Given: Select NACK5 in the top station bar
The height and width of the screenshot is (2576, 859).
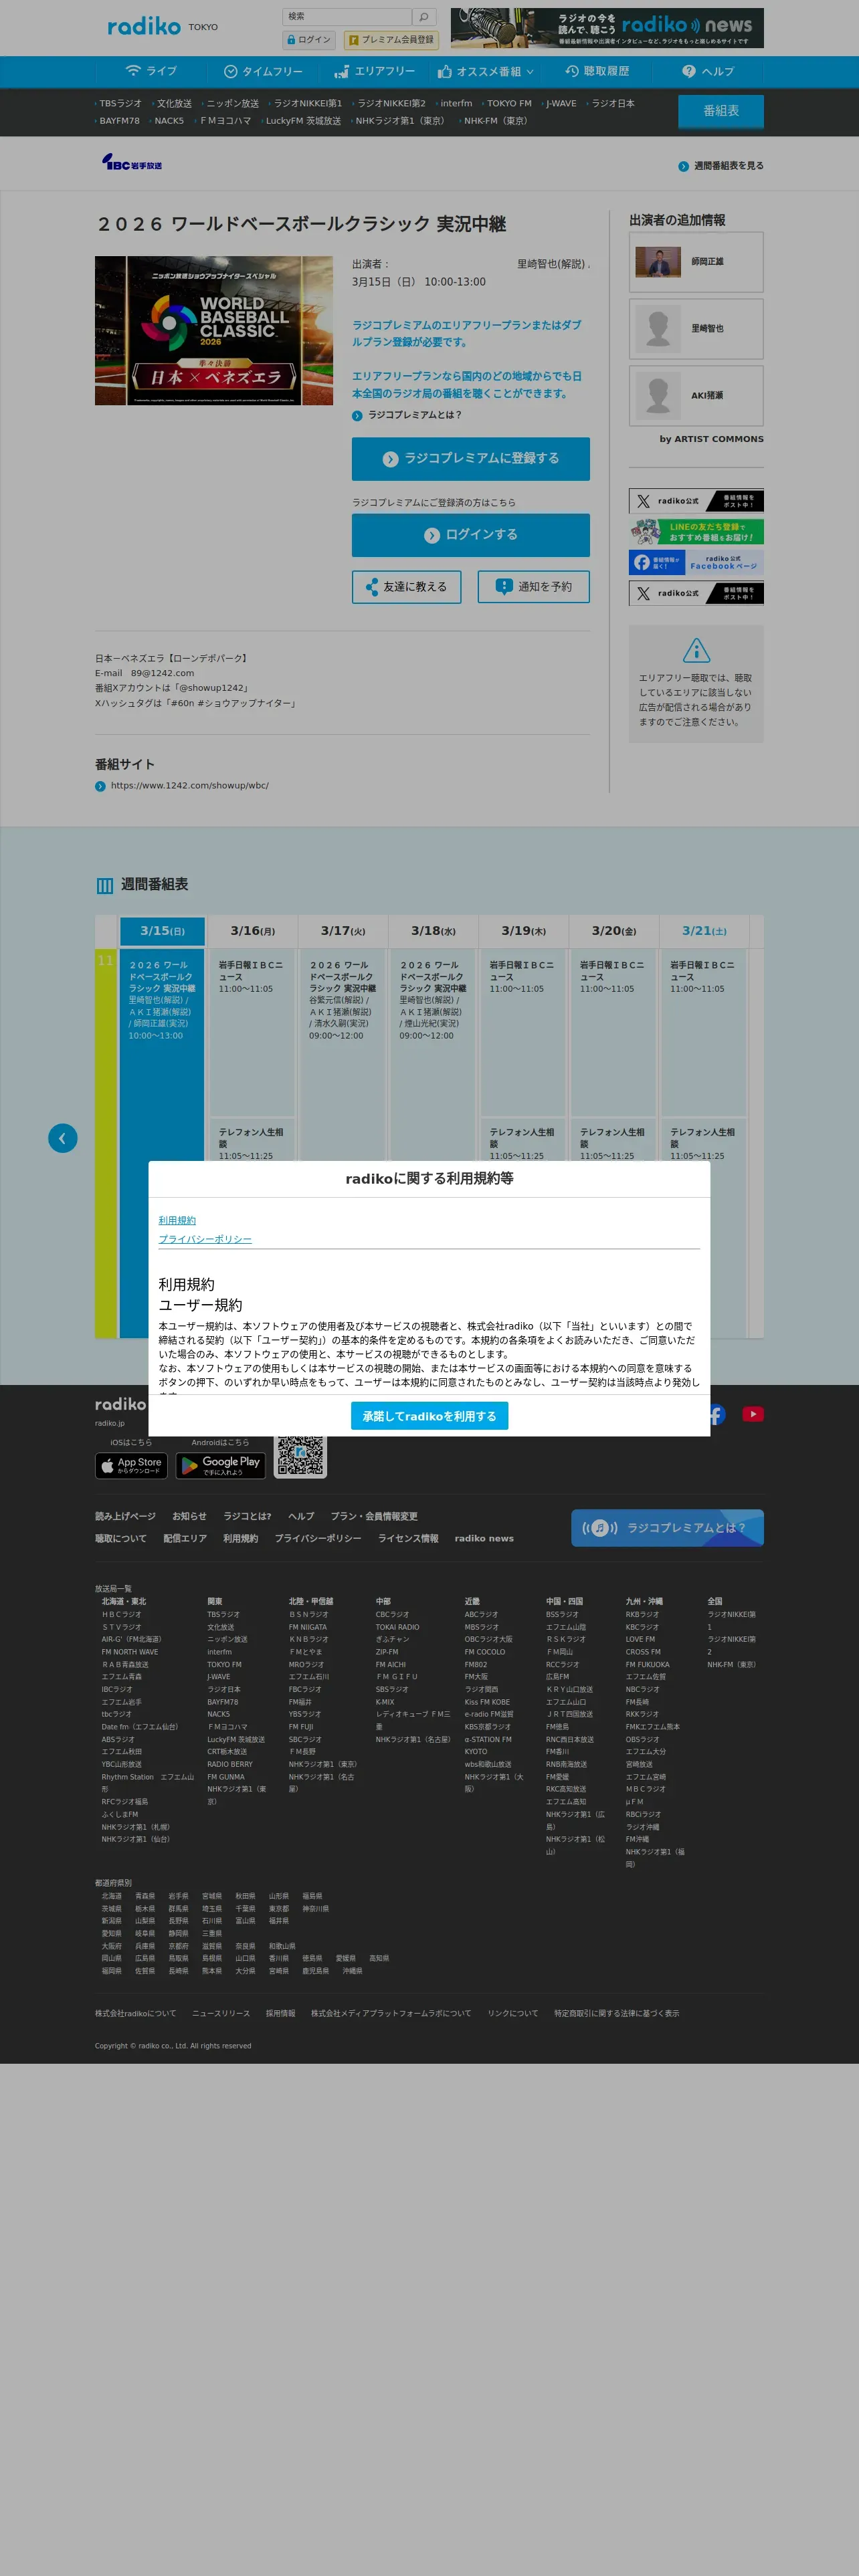Looking at the screenshot, I should click(169, 121).
